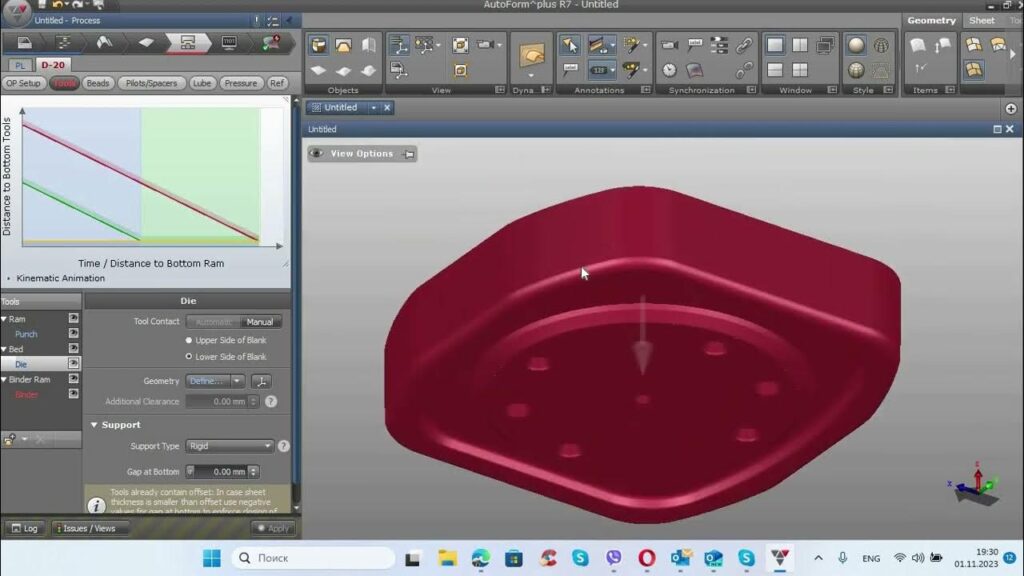The image size is (1024, 576).
Task: Click the geometry pick icon beside Define
Action: click(261, 381)
